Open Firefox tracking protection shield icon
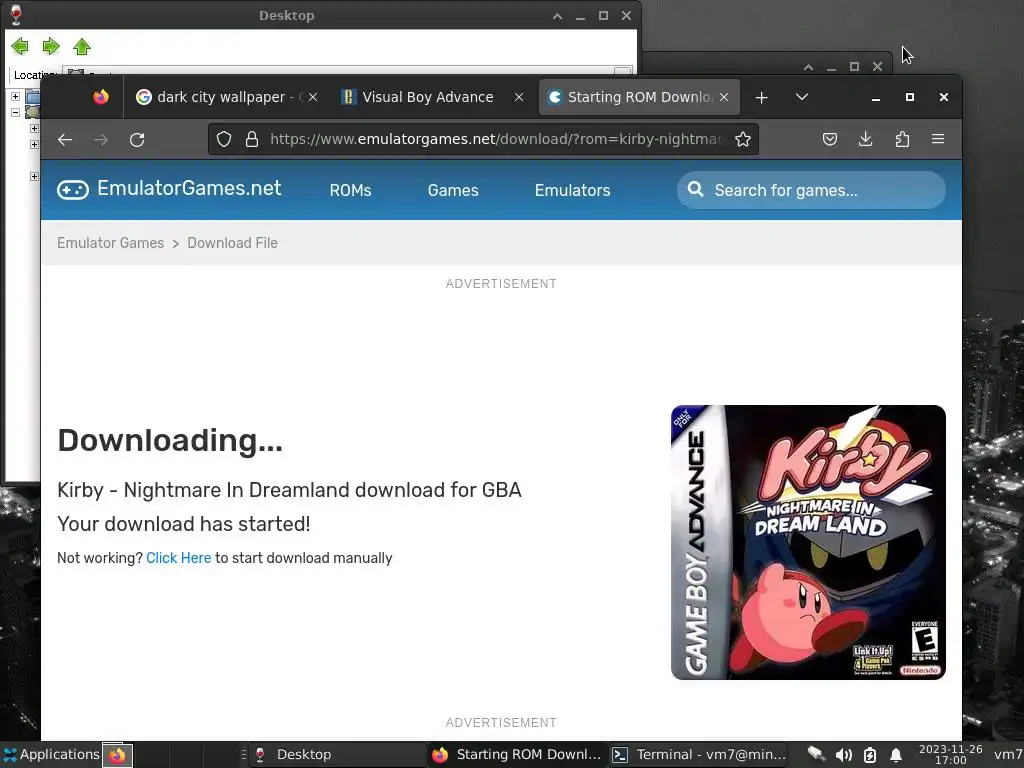Image resolution: width=1024 pixels, height=768 pixels. coord(224,139)
